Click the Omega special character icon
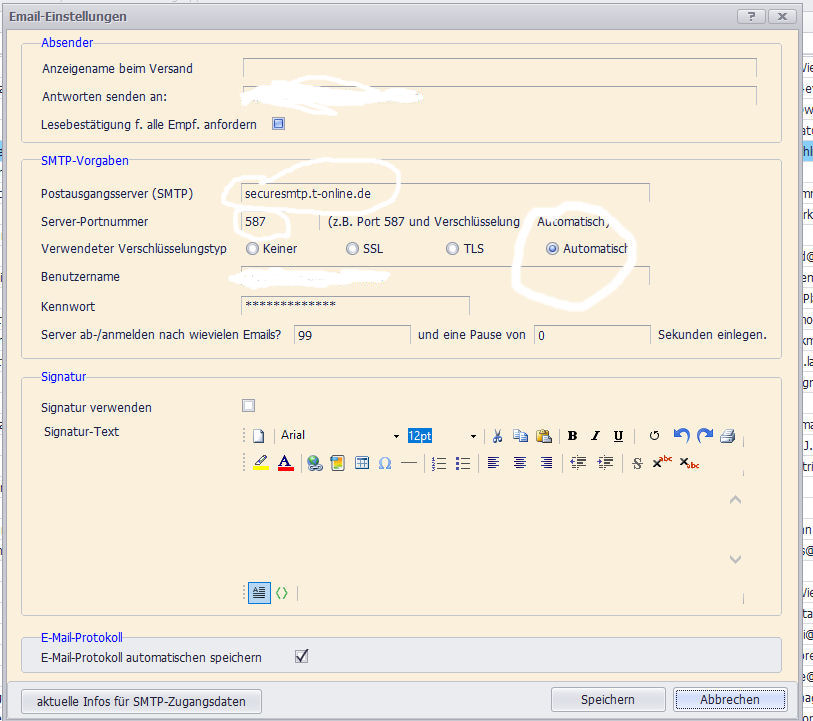 point(385,463)
